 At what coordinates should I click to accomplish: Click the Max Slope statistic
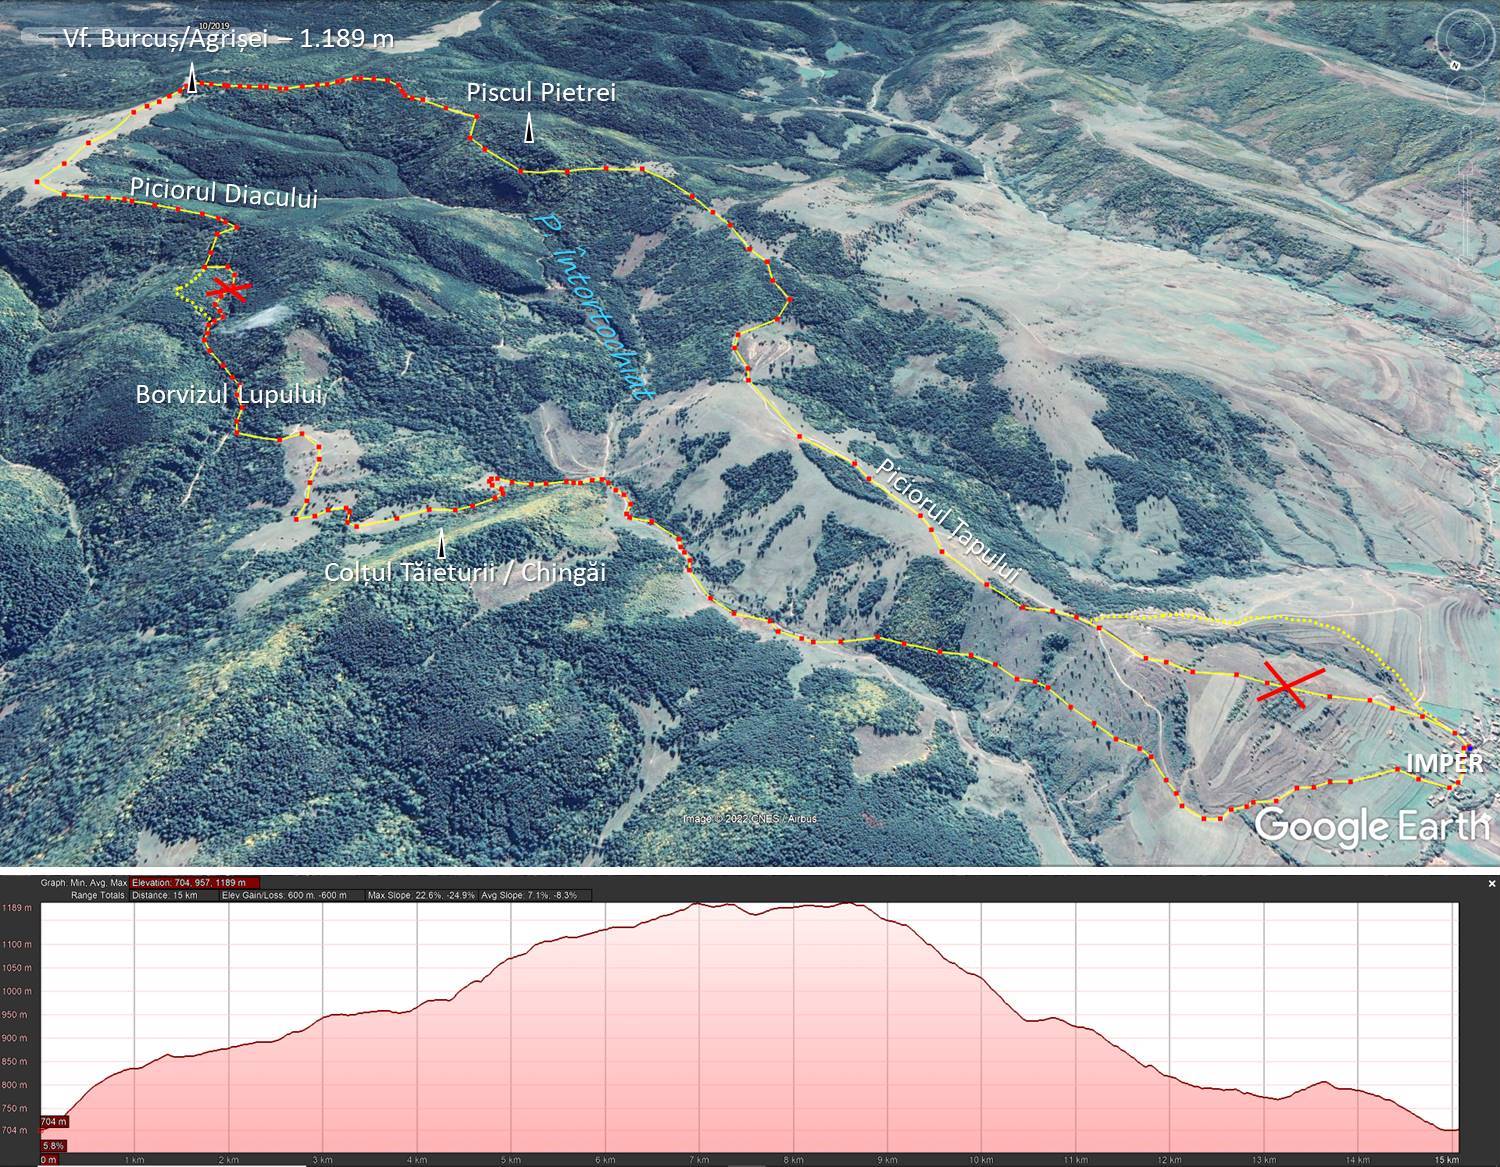pyautogui.click(x=420, y=895)
